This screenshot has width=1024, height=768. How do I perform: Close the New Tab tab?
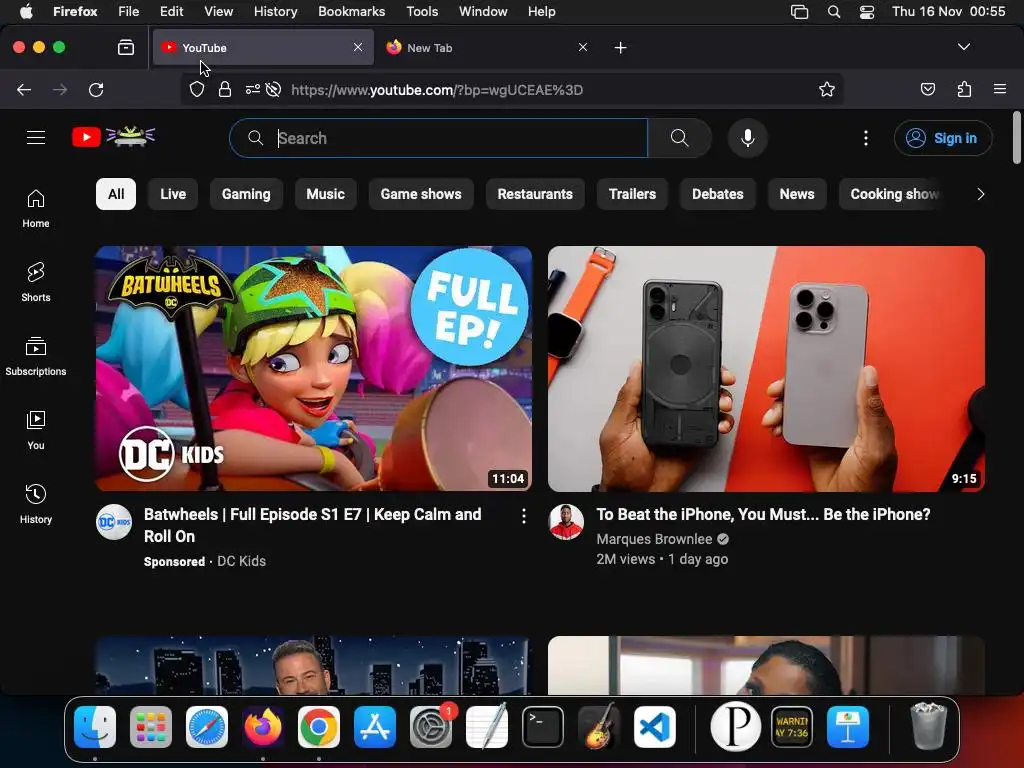click(583, 47)
